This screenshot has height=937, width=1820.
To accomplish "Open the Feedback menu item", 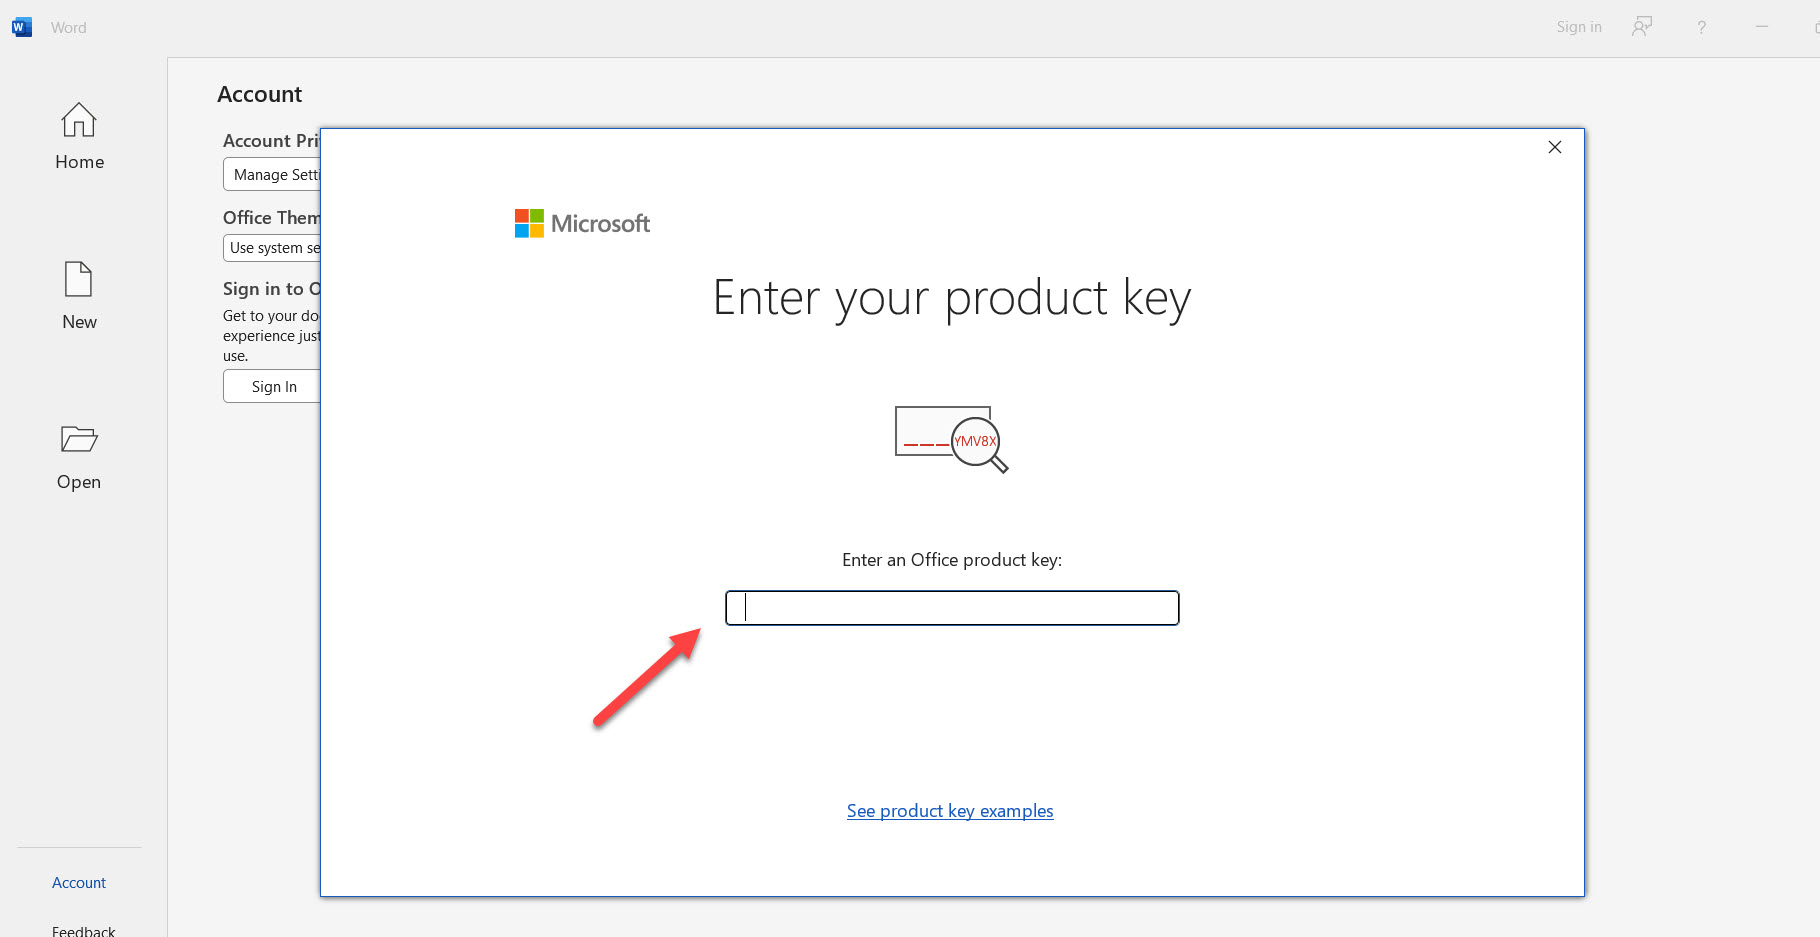I will pos(84,930).
